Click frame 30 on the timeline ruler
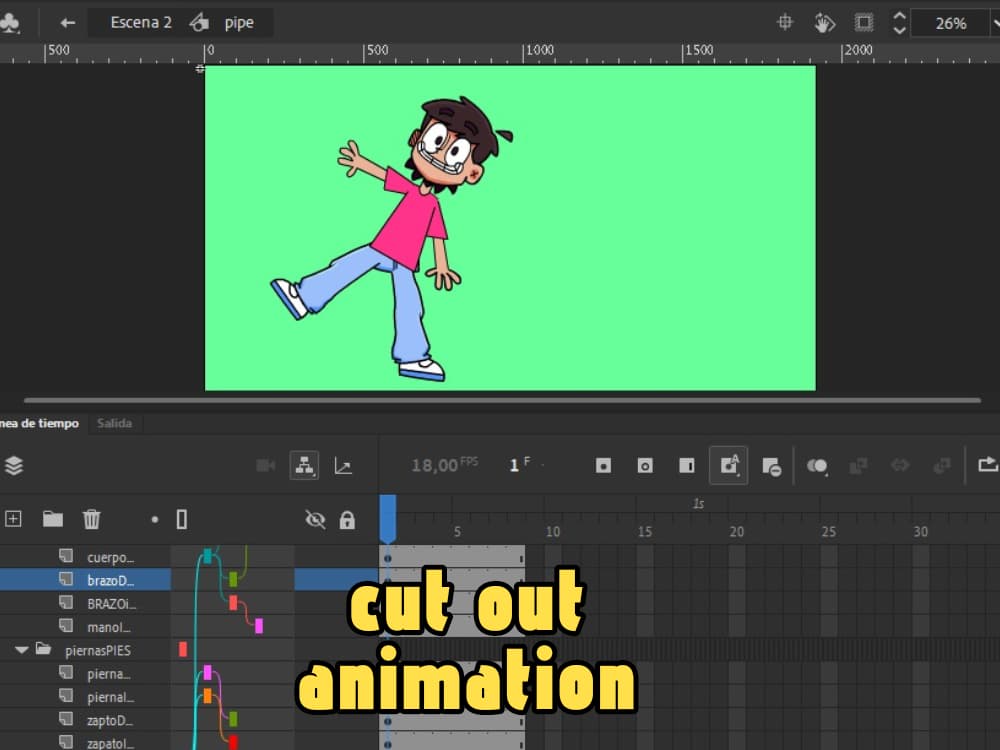The width and height of the screenshot is (1000, 750). 920,532
